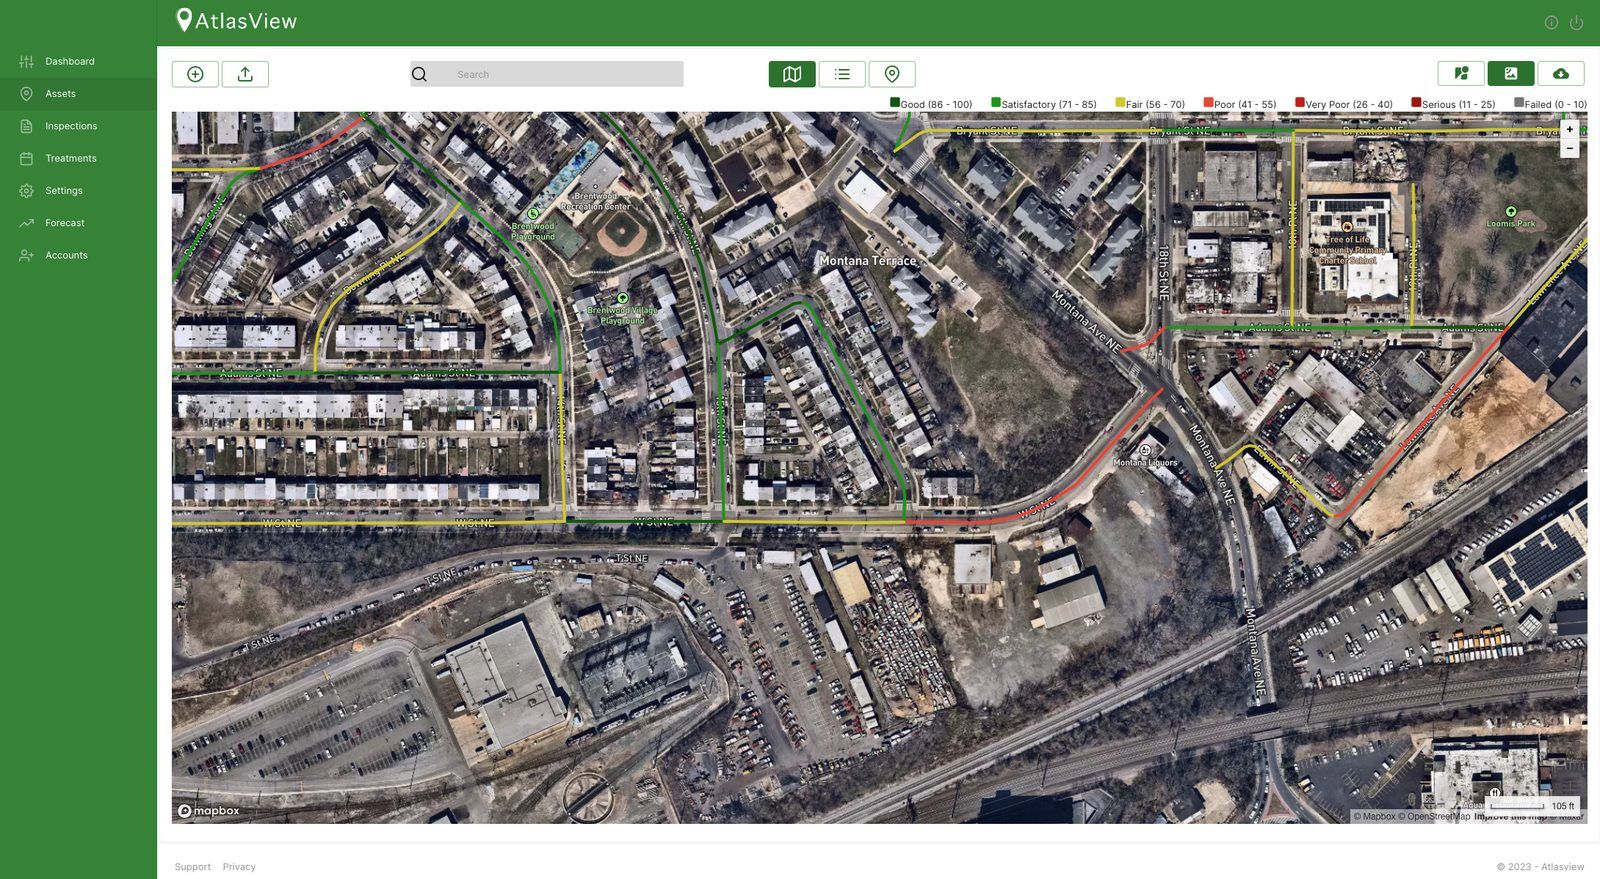1600x879 pixels.
Task: Click the Mapbox logo on map
Action: tap(209, 811)
